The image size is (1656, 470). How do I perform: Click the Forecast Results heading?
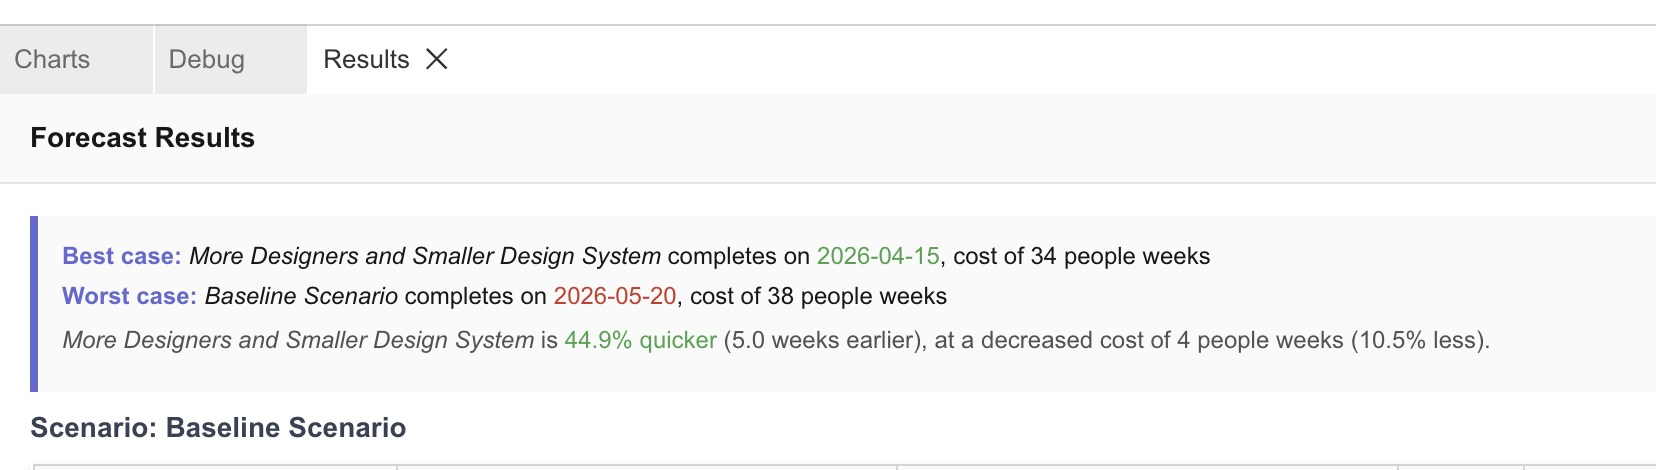pos(143,138)
